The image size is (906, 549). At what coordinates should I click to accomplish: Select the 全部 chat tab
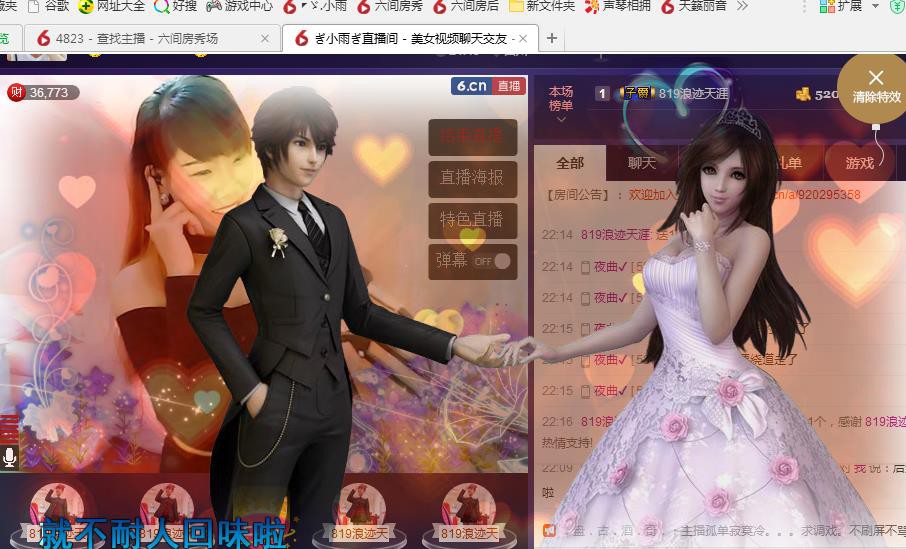pos(570,164)
